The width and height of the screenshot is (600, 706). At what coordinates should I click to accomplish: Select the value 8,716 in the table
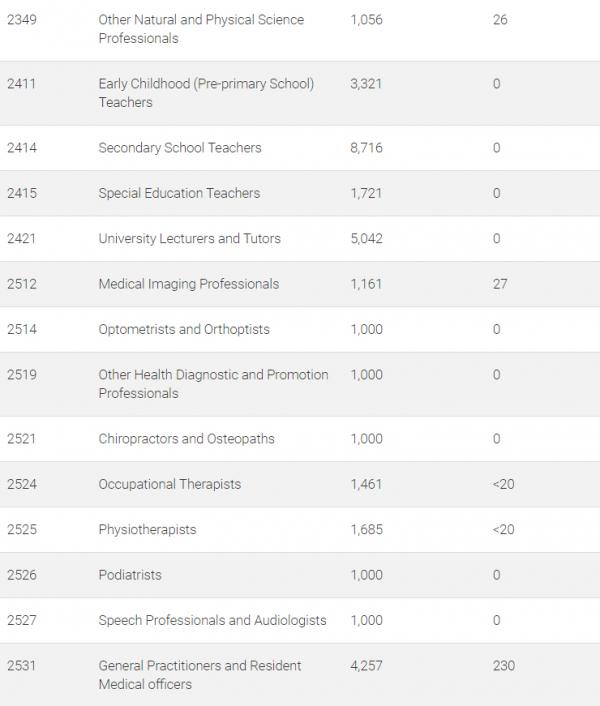[x=367, y=148]
